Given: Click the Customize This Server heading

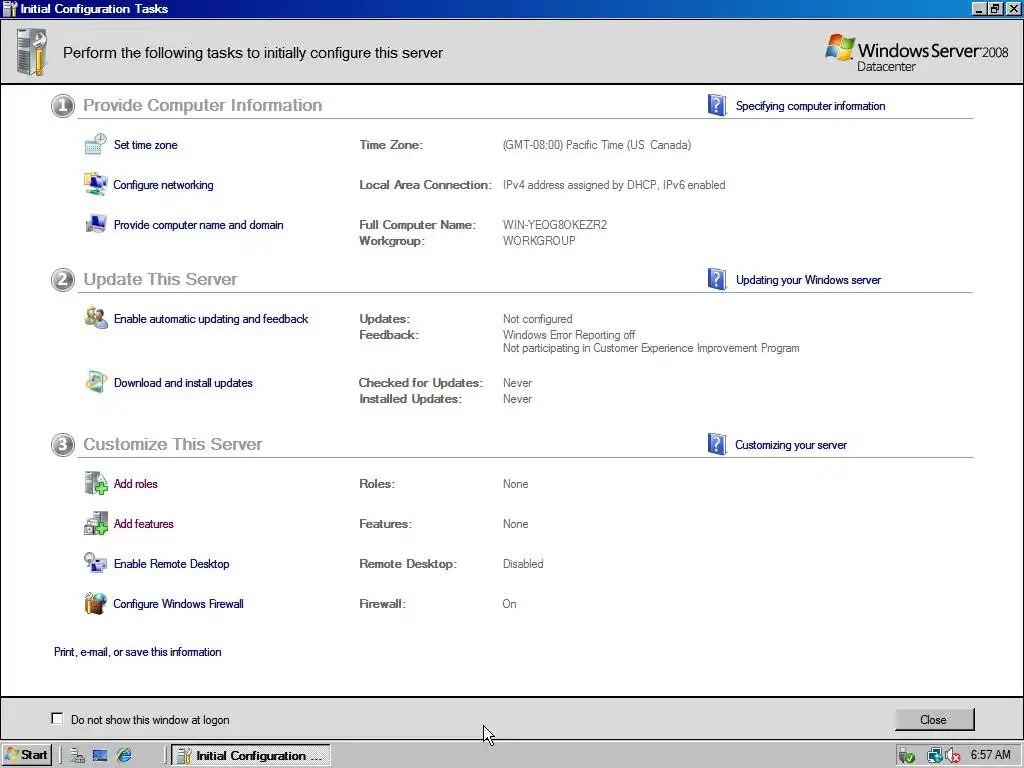Looking at the screenshot, I should coord(173,444).
